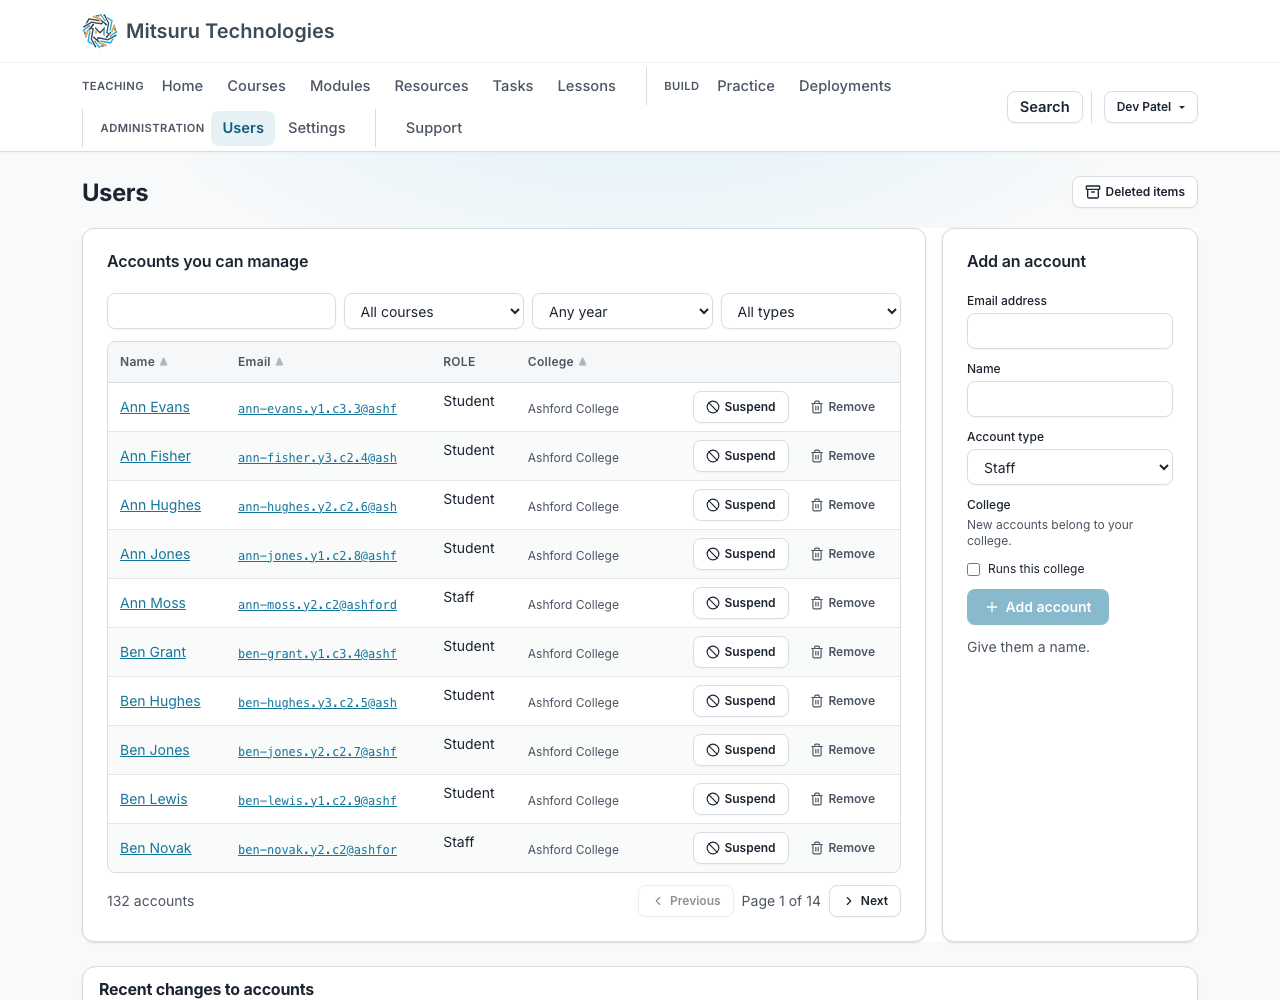This screenshot has width=1280, height=1000.
Task: Click the Add account button
Action: pos(1038,607)
